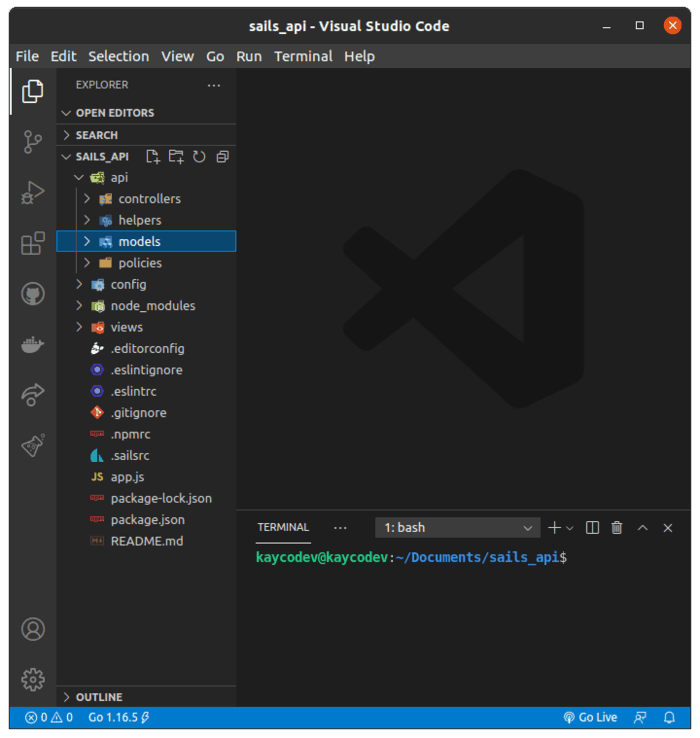Open Explorer more actions ellipsis
Screen dimensions: 700x738
click(x=214, y=85)
